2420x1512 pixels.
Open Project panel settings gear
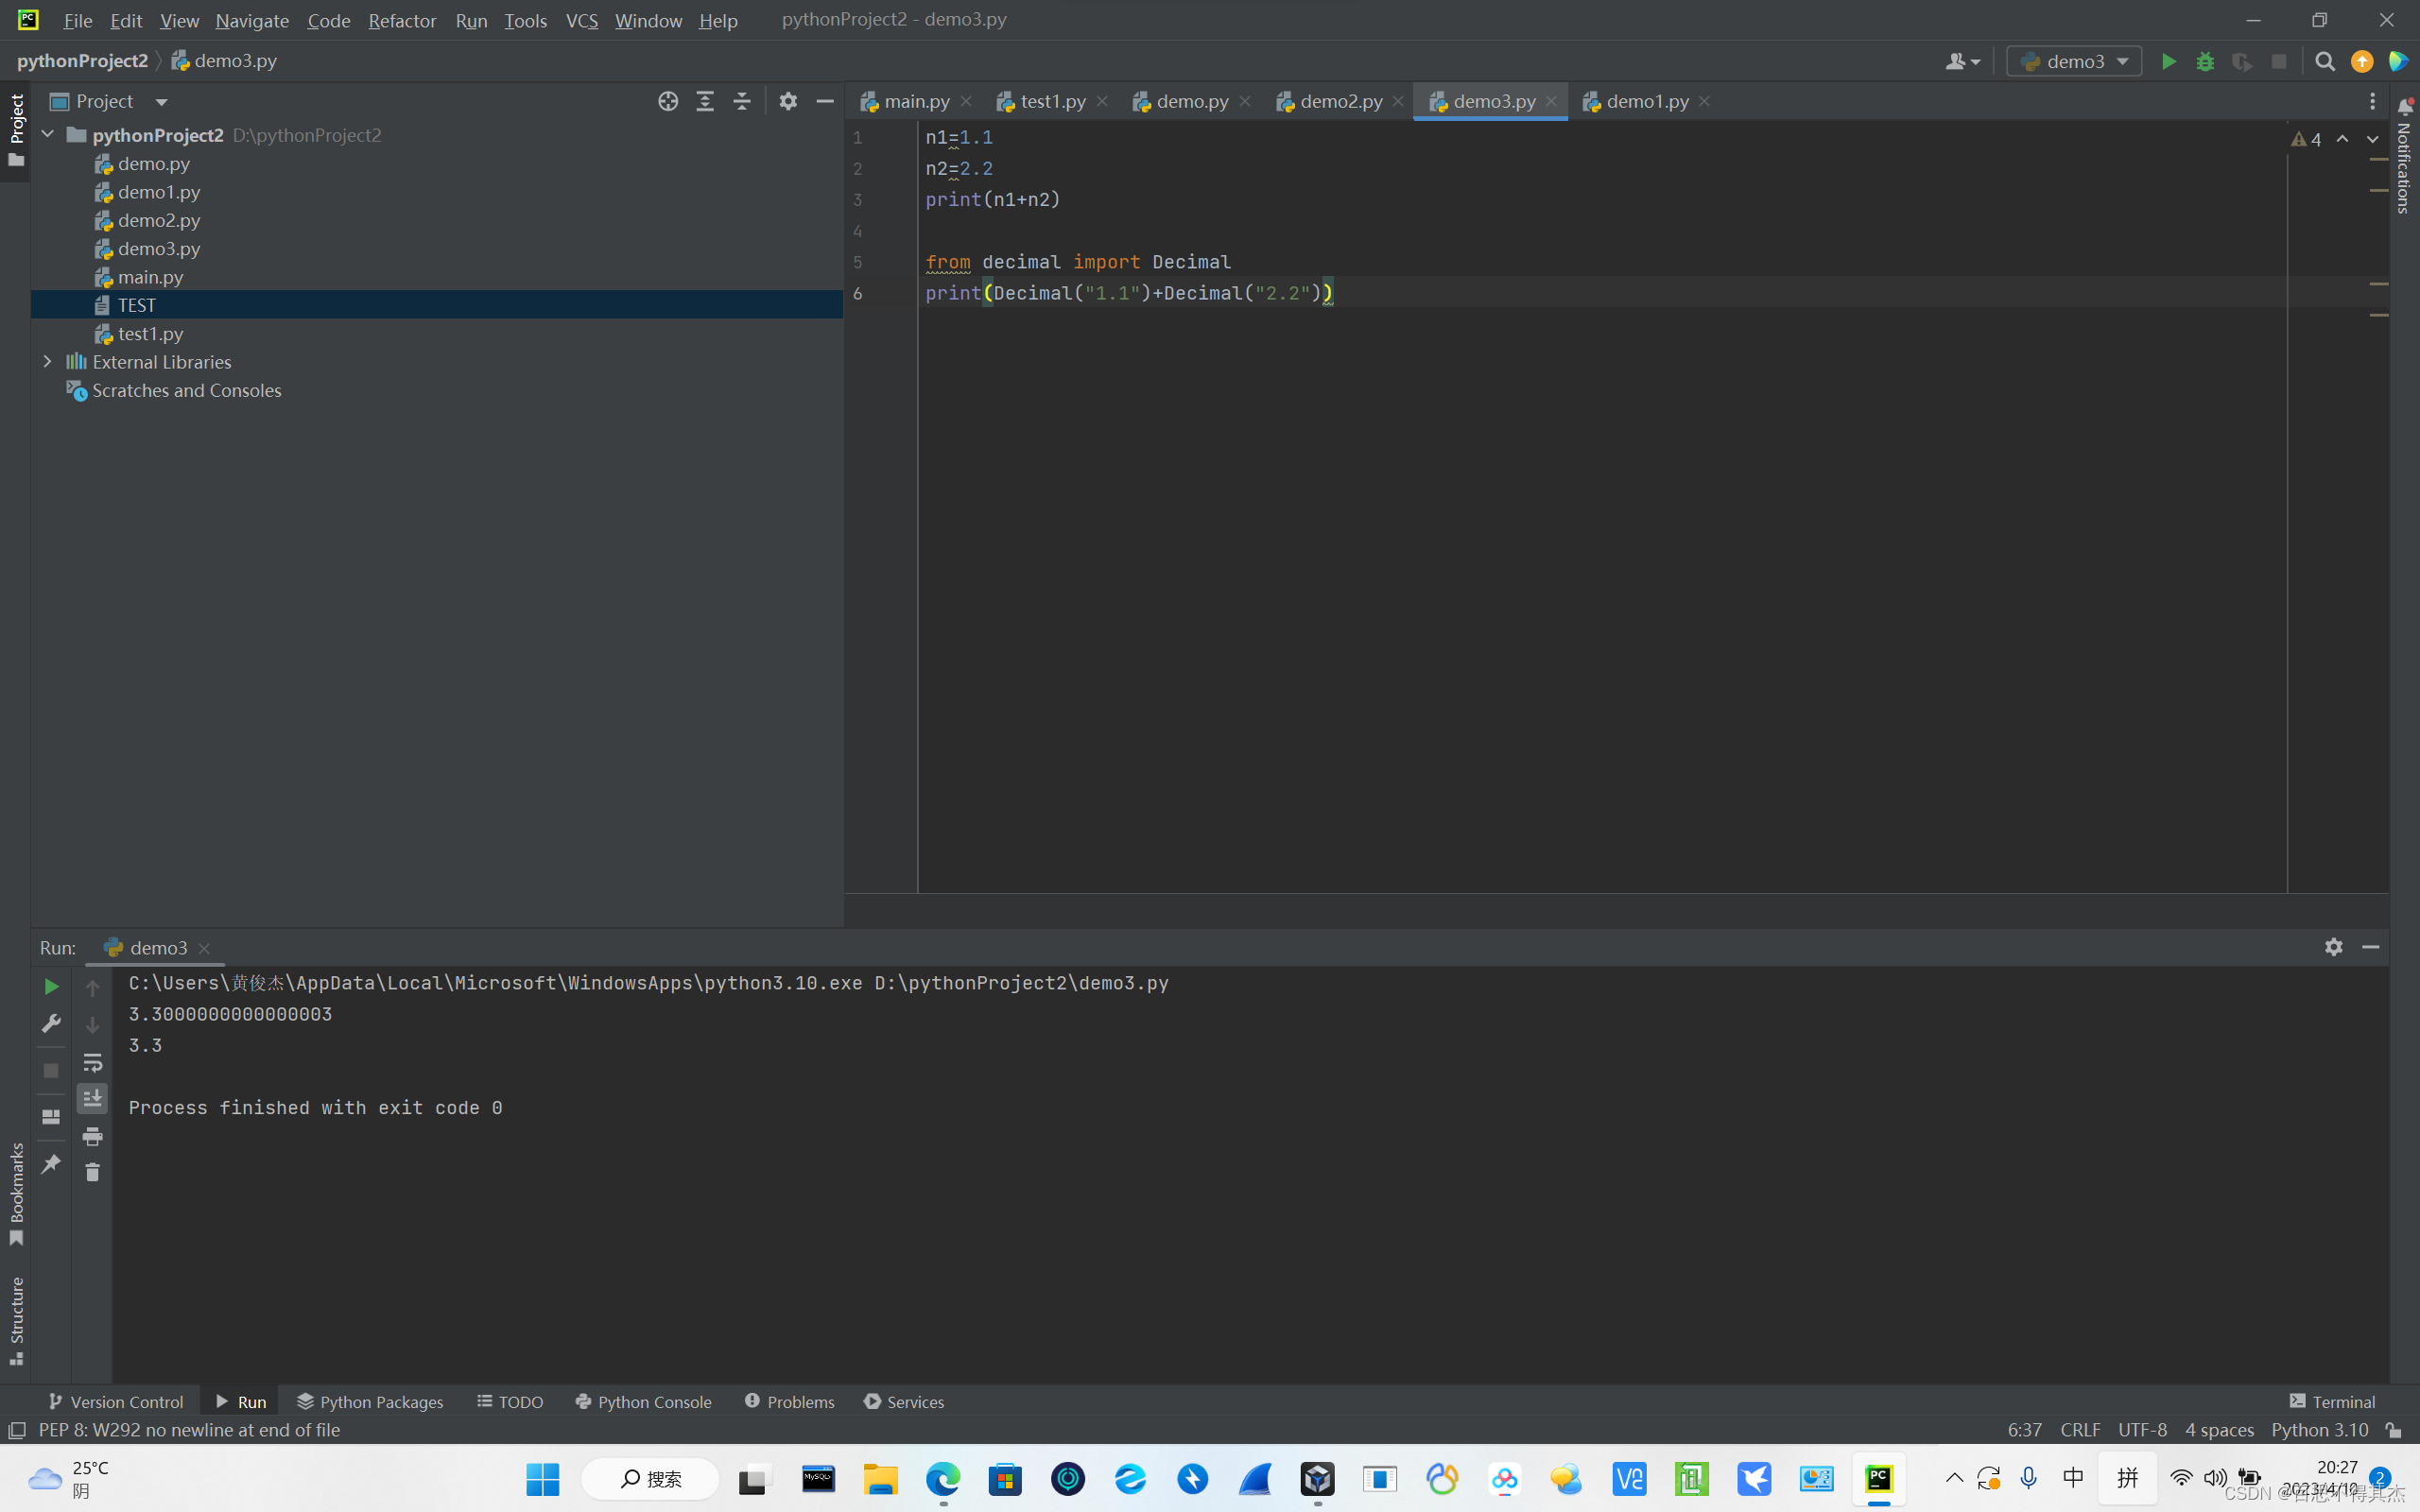pyautogui.click(x=788, y=101)
